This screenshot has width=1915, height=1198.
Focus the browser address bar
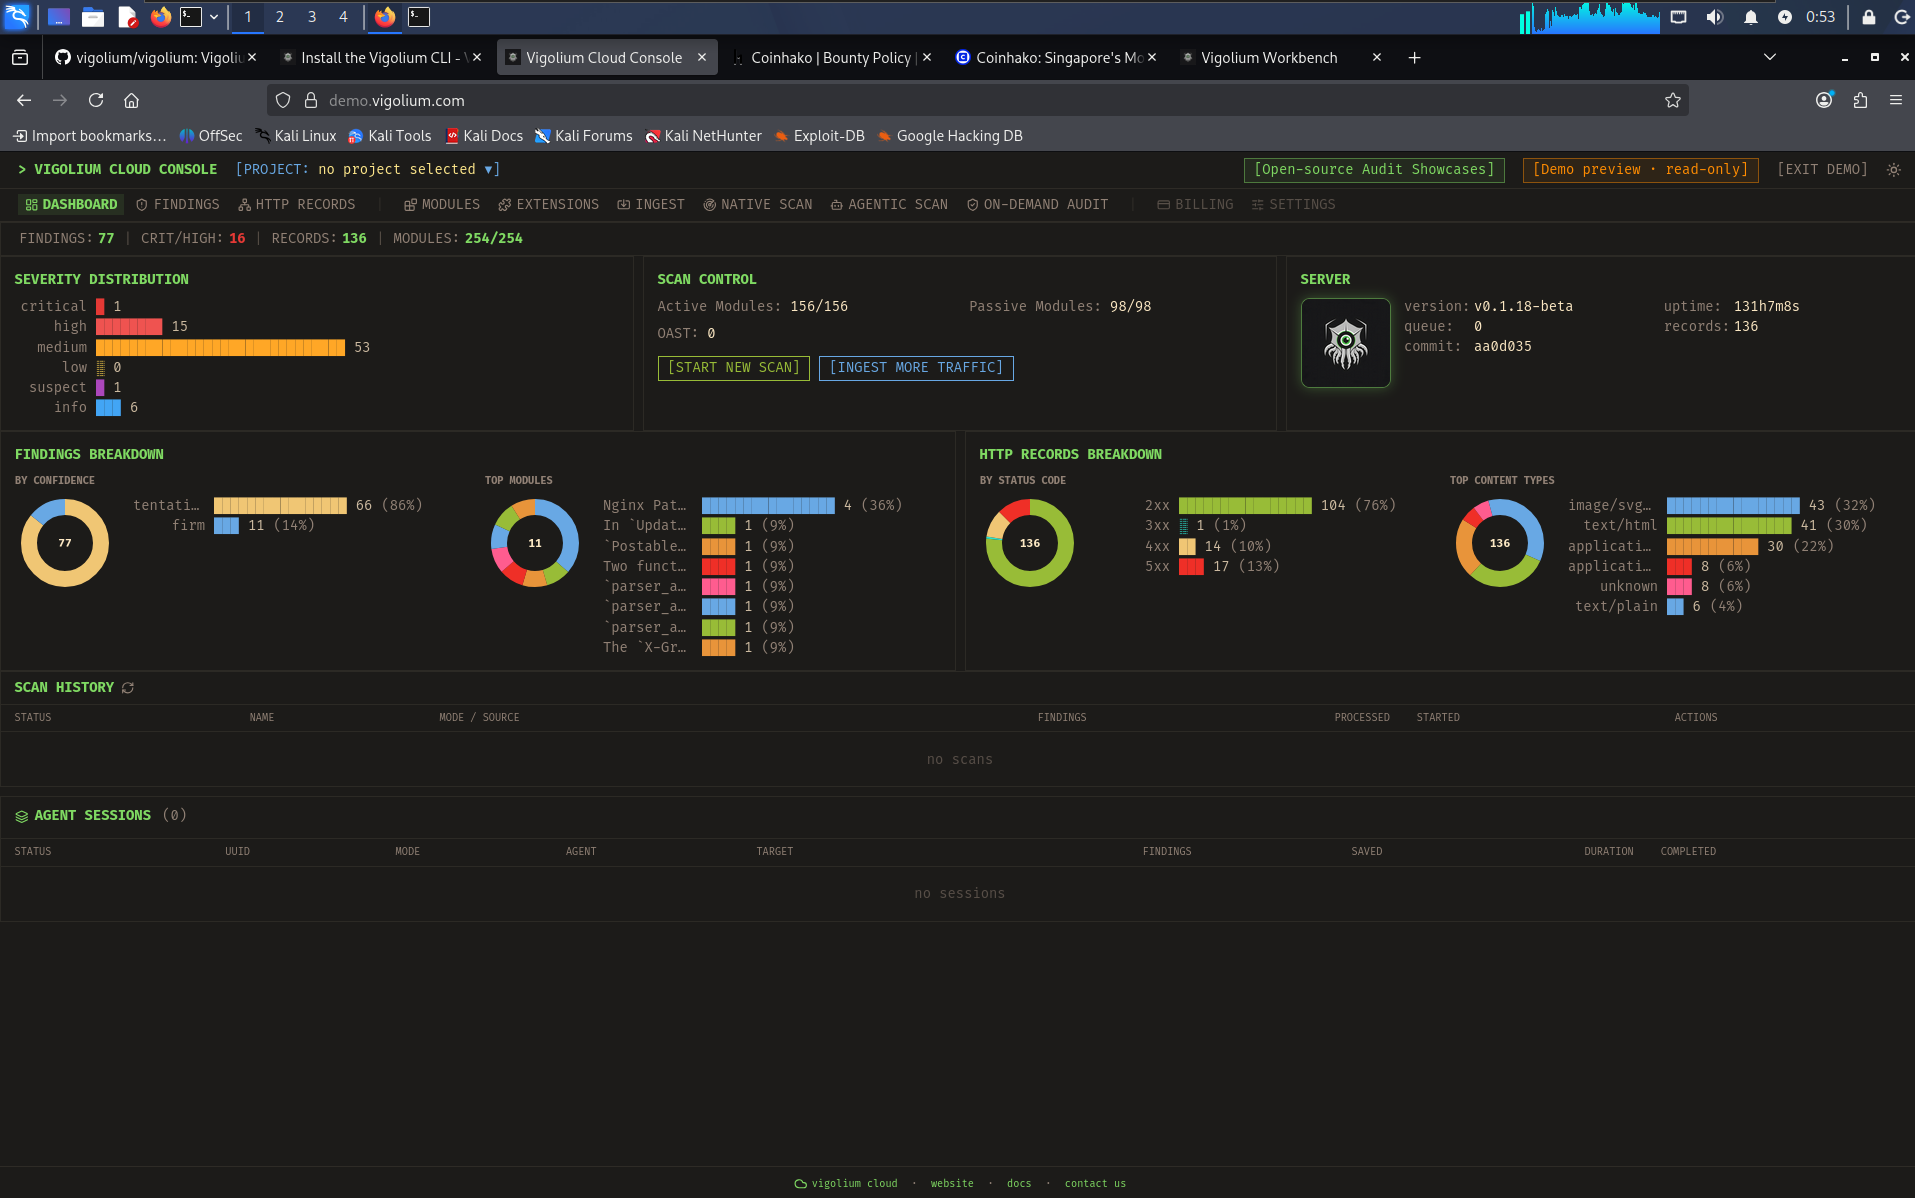(980, 100)
